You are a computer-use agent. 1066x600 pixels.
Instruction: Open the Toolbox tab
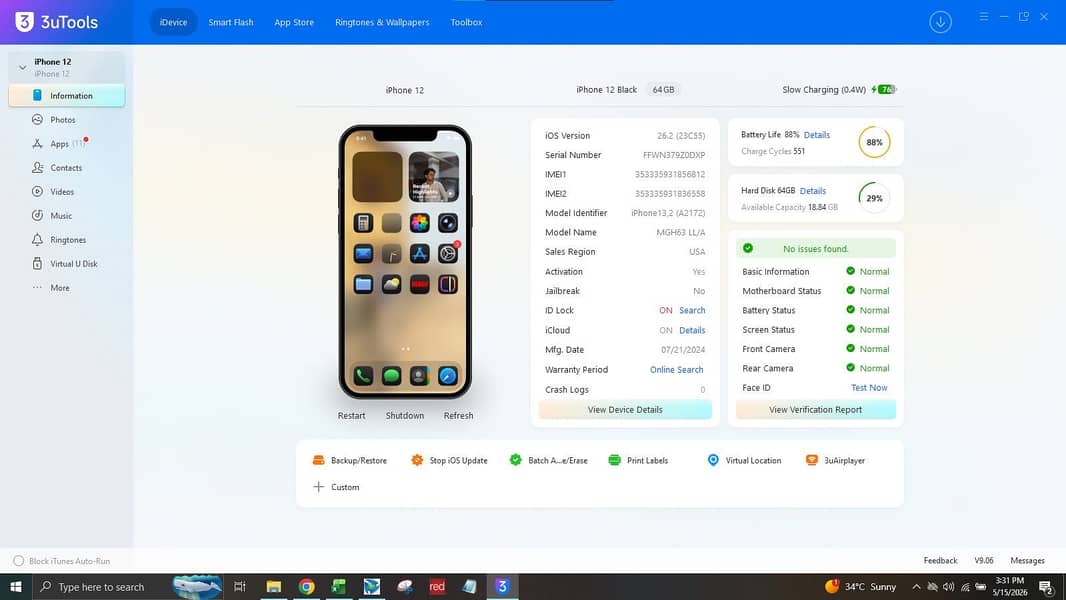[x=466, y=22]
